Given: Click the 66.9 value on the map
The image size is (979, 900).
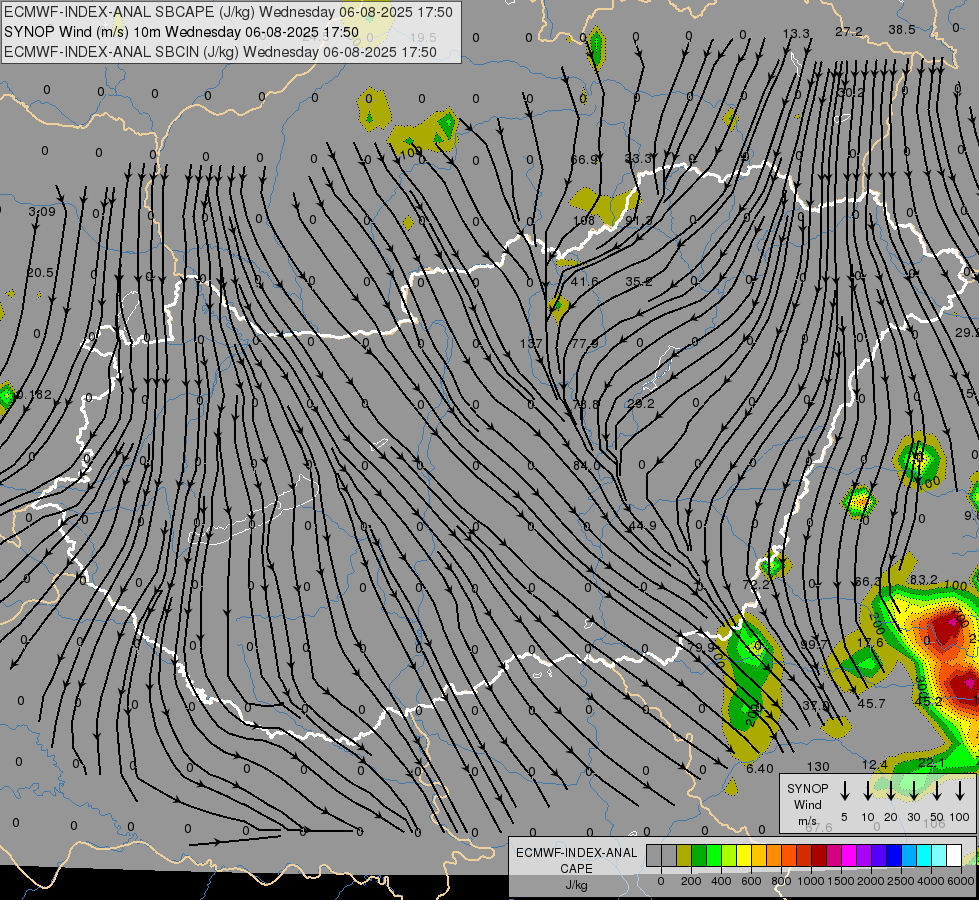Looking at the screenshot, I should (x=584, y=160).
